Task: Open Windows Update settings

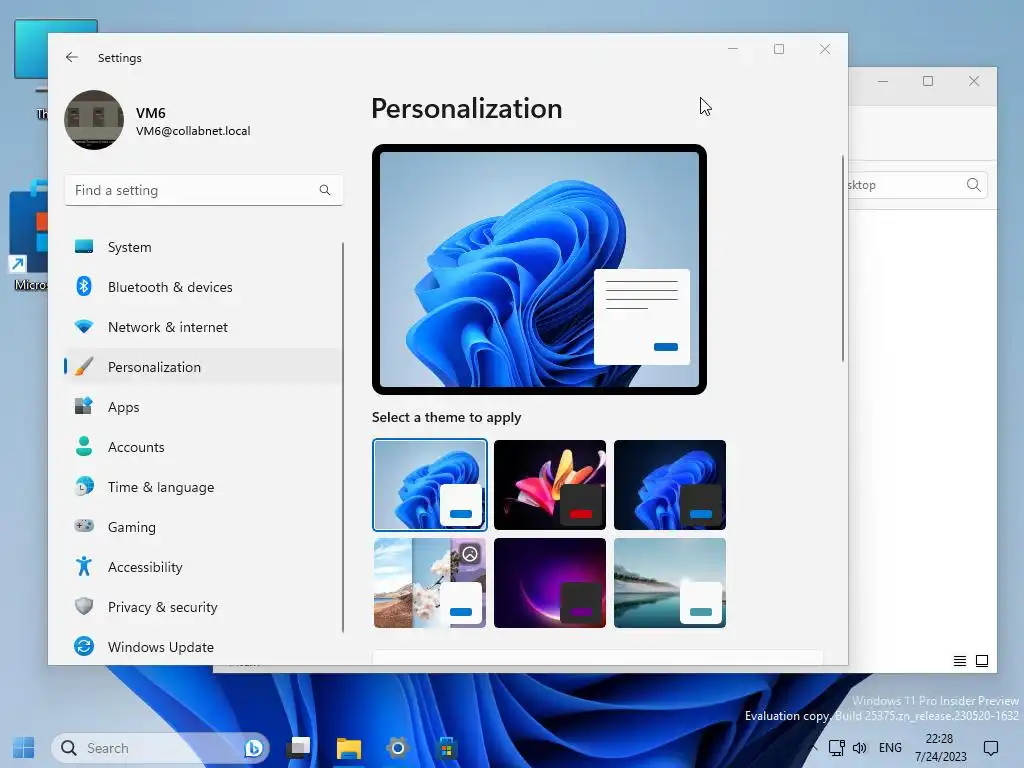Action: coord(203,647)
